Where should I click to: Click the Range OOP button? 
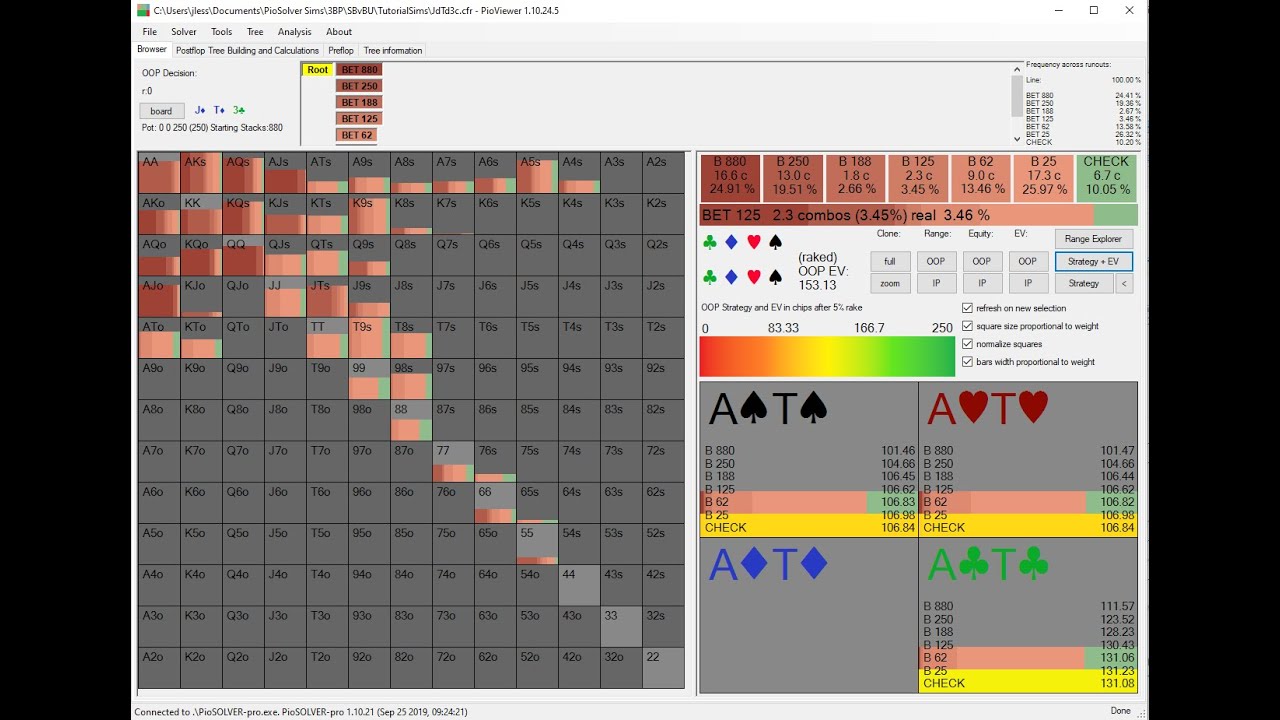tap(936, 261)
